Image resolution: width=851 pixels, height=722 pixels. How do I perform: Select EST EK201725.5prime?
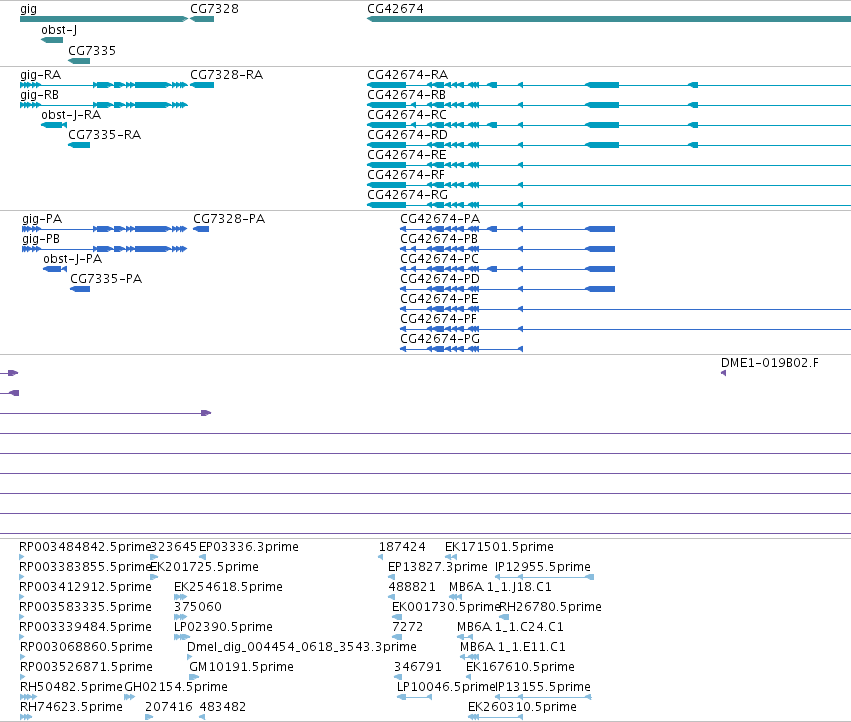(x=204, y=567)
